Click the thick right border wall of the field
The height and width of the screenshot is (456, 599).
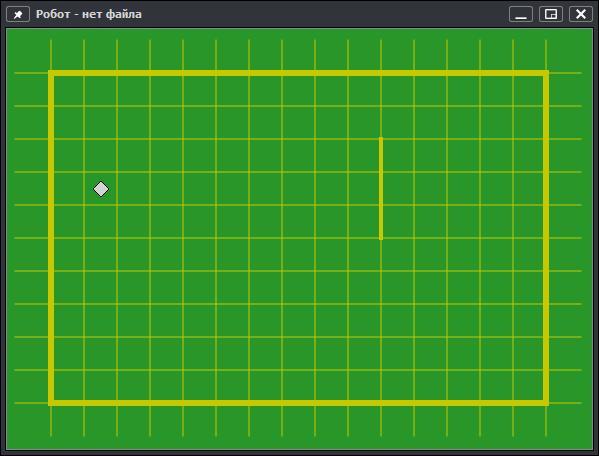pos(546,238)
